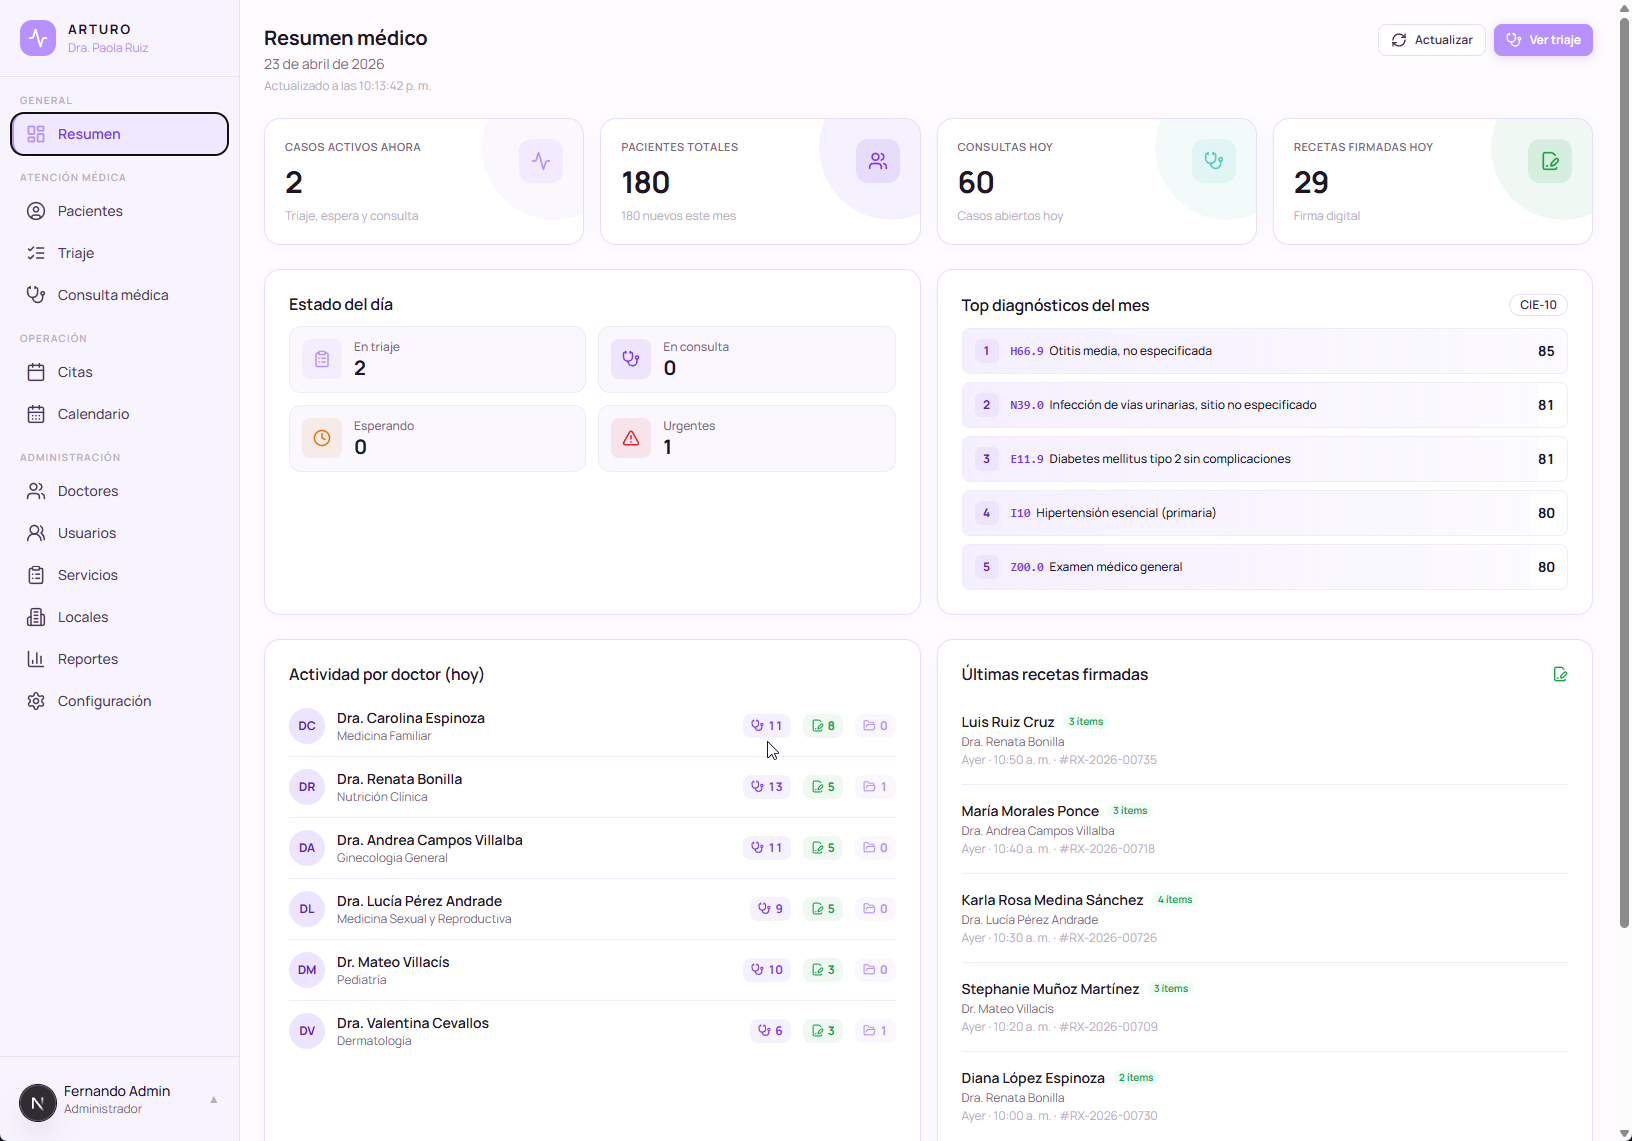Image resolution: width=1632 pixels, height=1141 pixels.
Task: Click the Pacientes person icon in sidebar
Action: coord(36,211)
